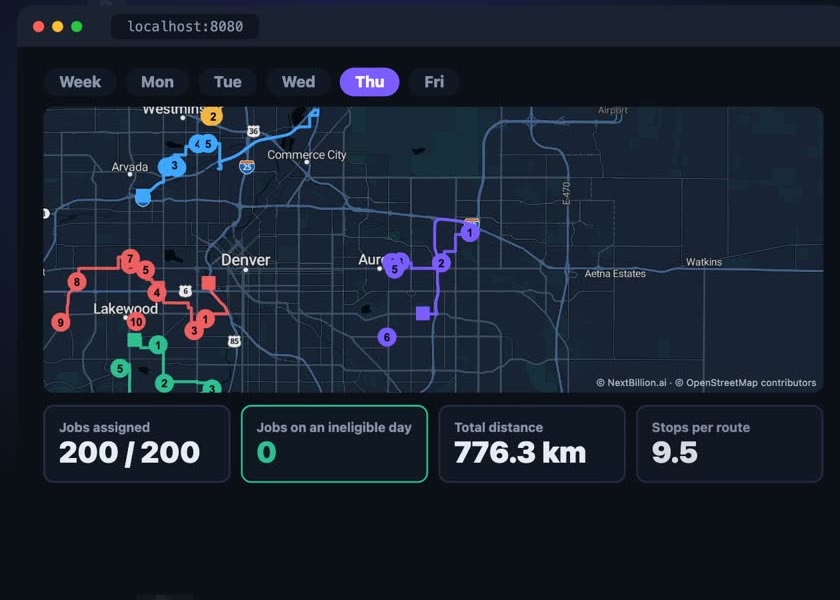Select purple route stop marker 2

pyautogui.click(x=441, y=263)
